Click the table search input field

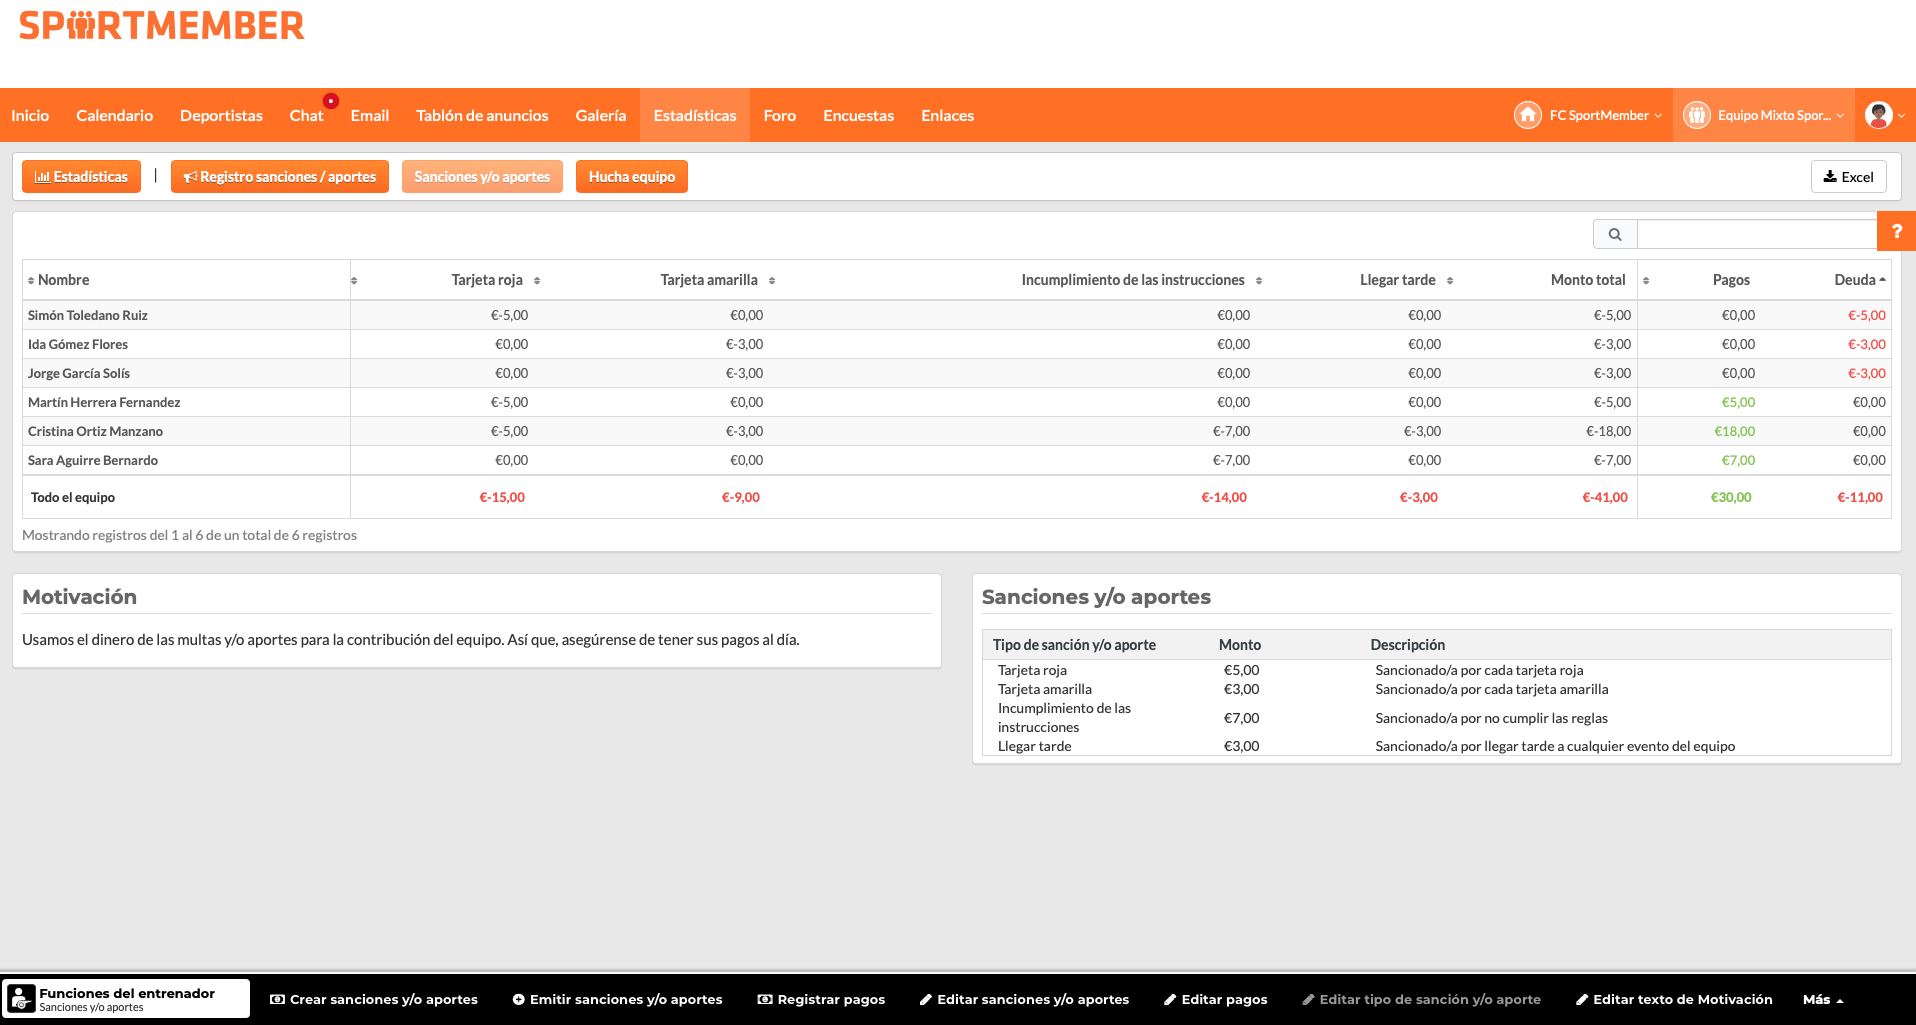1757,234
